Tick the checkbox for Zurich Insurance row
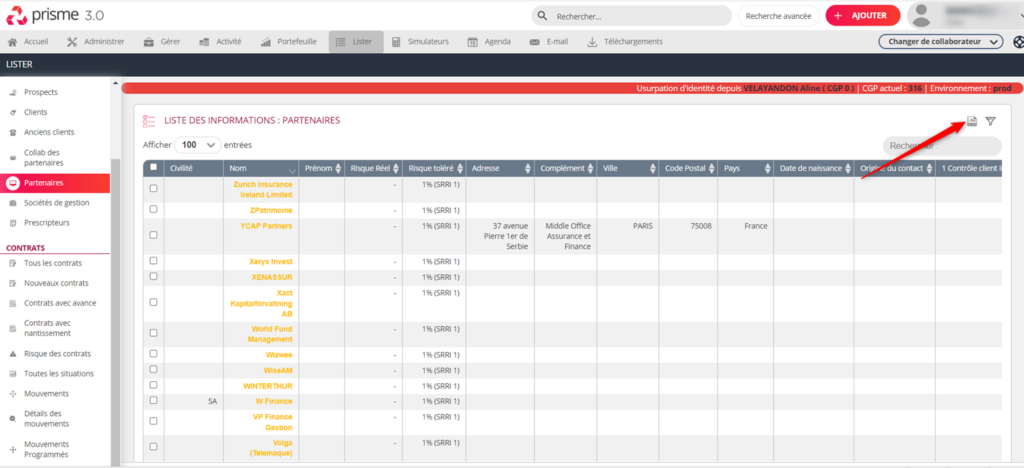1024x468 pixels. [x=153, y=189]
